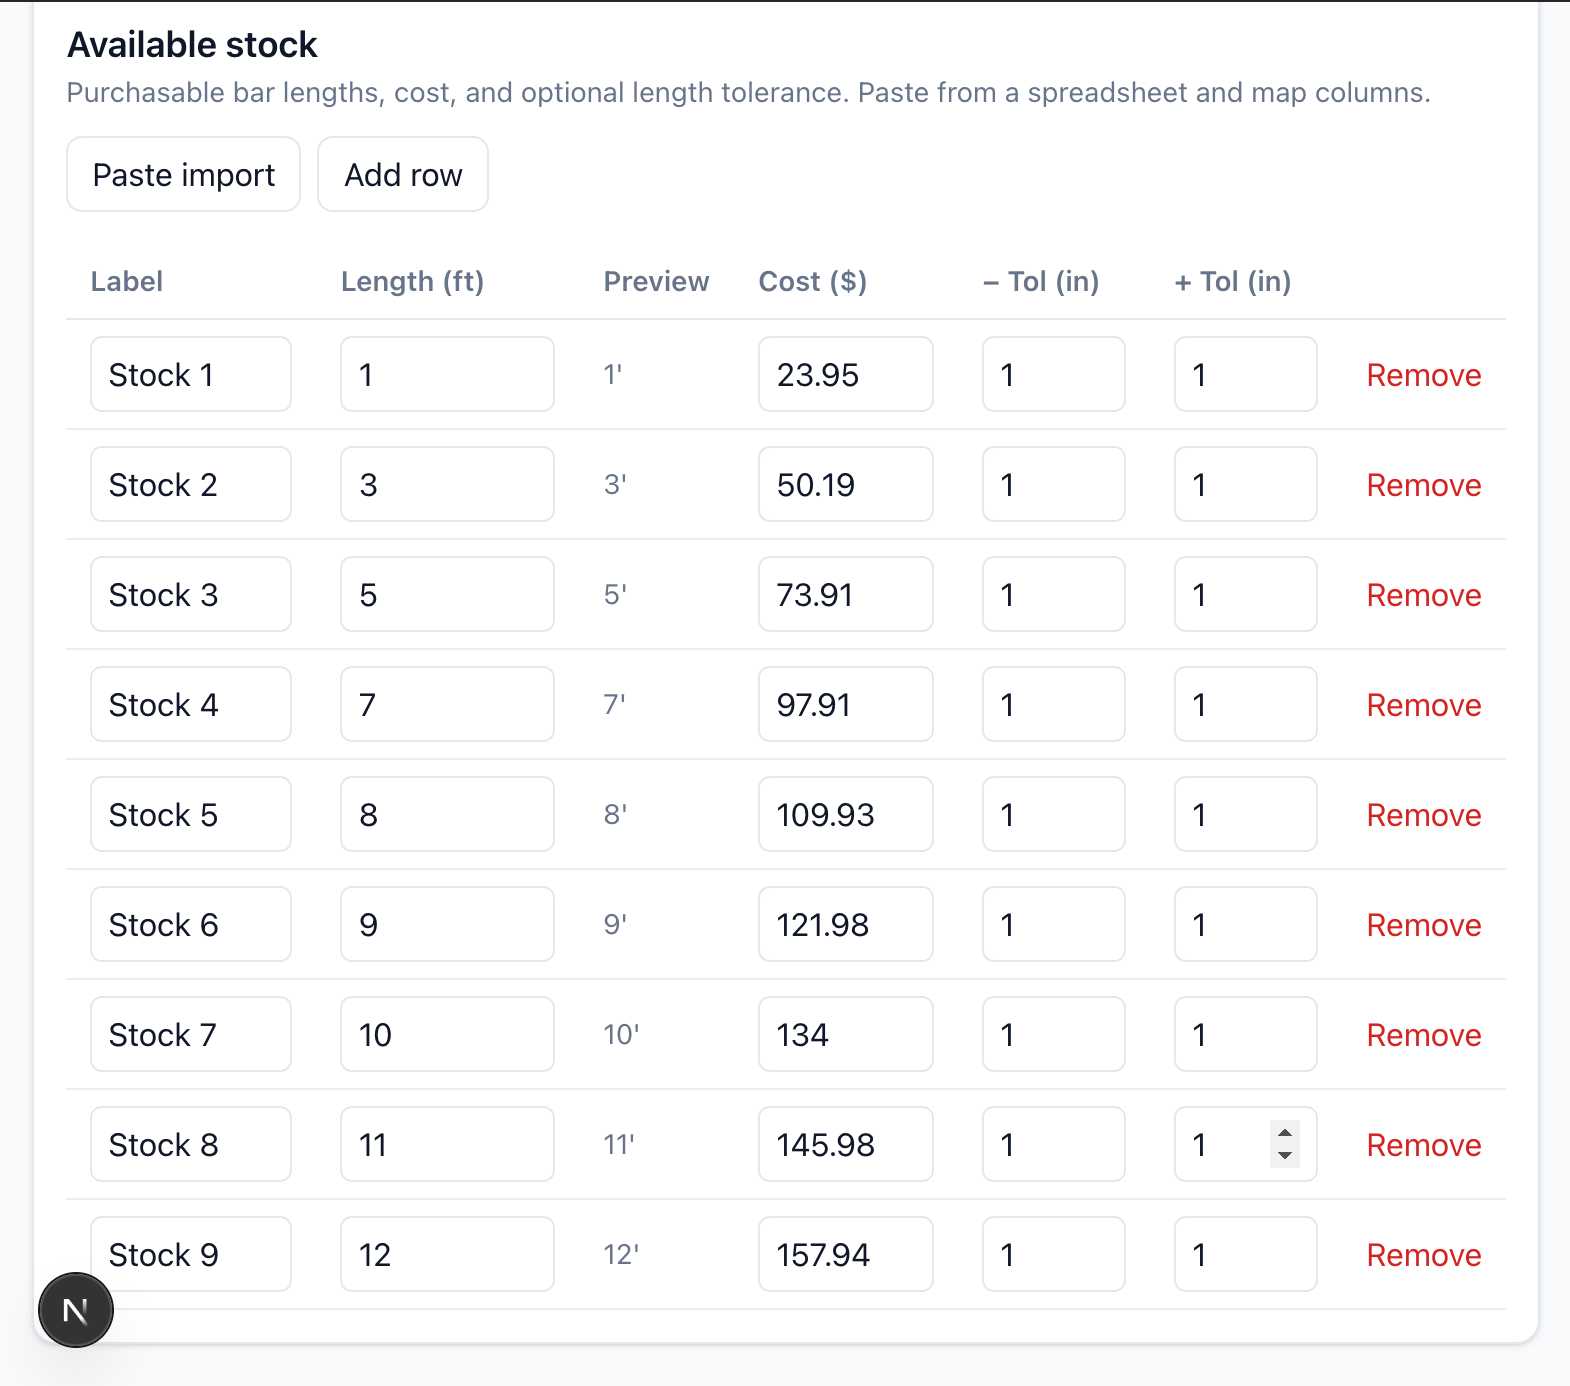Edit the Stock 1 label field

coord(191,374)
